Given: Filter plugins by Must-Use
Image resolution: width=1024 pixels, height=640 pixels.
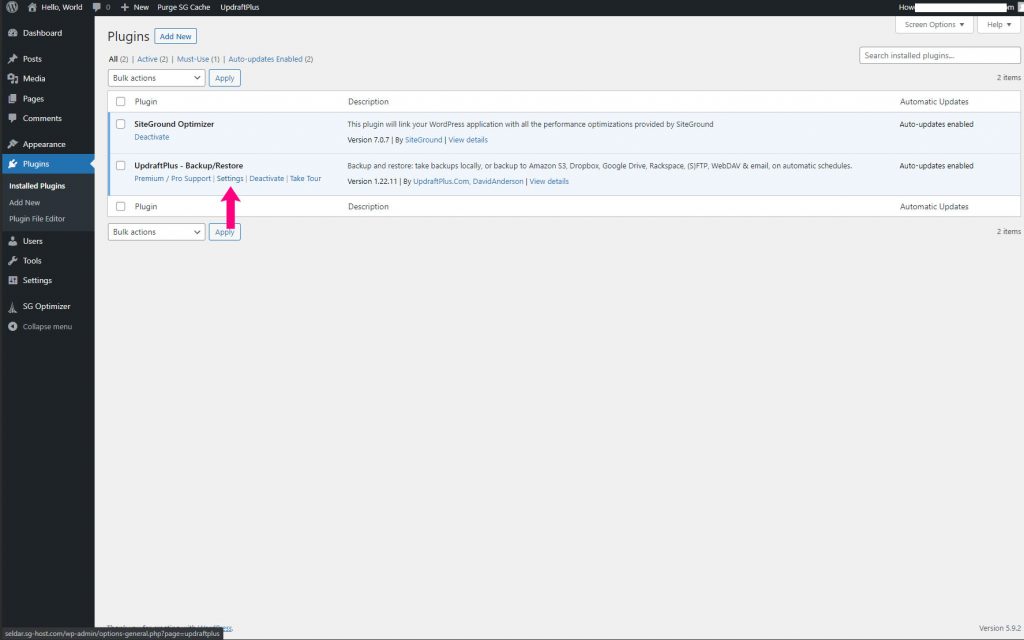Looking at the screenshot, I should [193, 59].
